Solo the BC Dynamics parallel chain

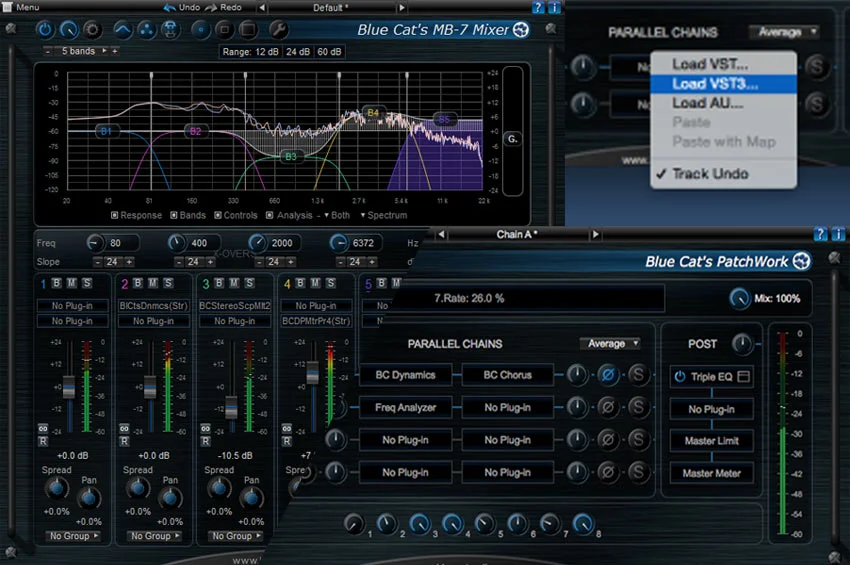[638, 375]
